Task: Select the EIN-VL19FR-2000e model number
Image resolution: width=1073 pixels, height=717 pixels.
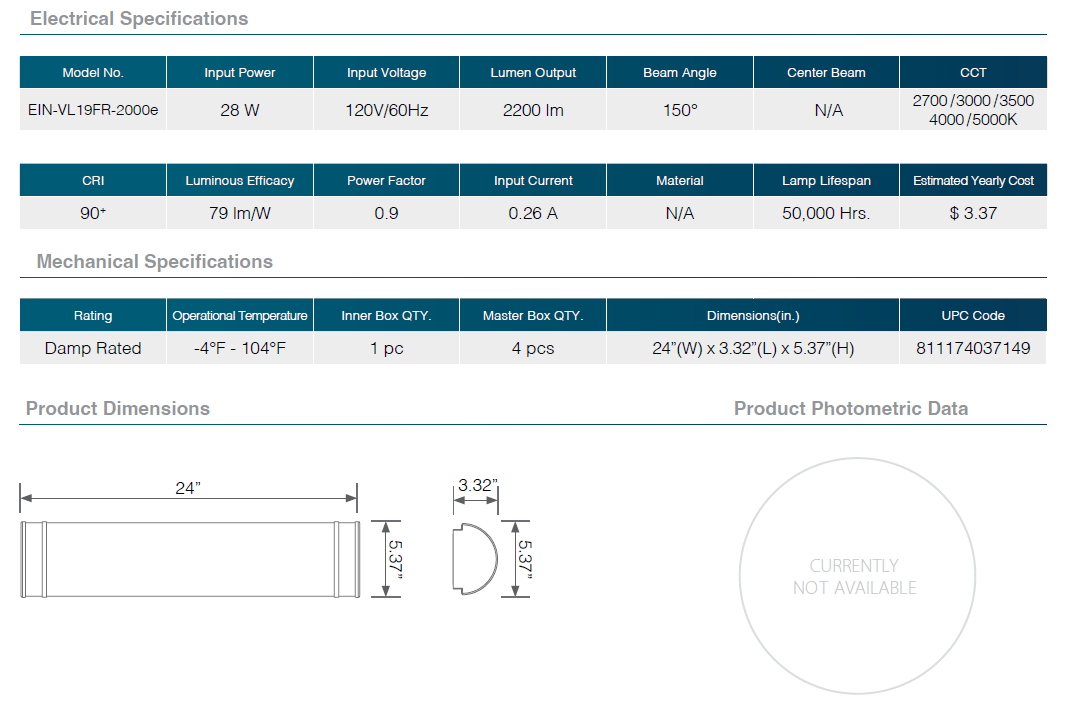Action: pyautogui.click(x=93, y=110)
